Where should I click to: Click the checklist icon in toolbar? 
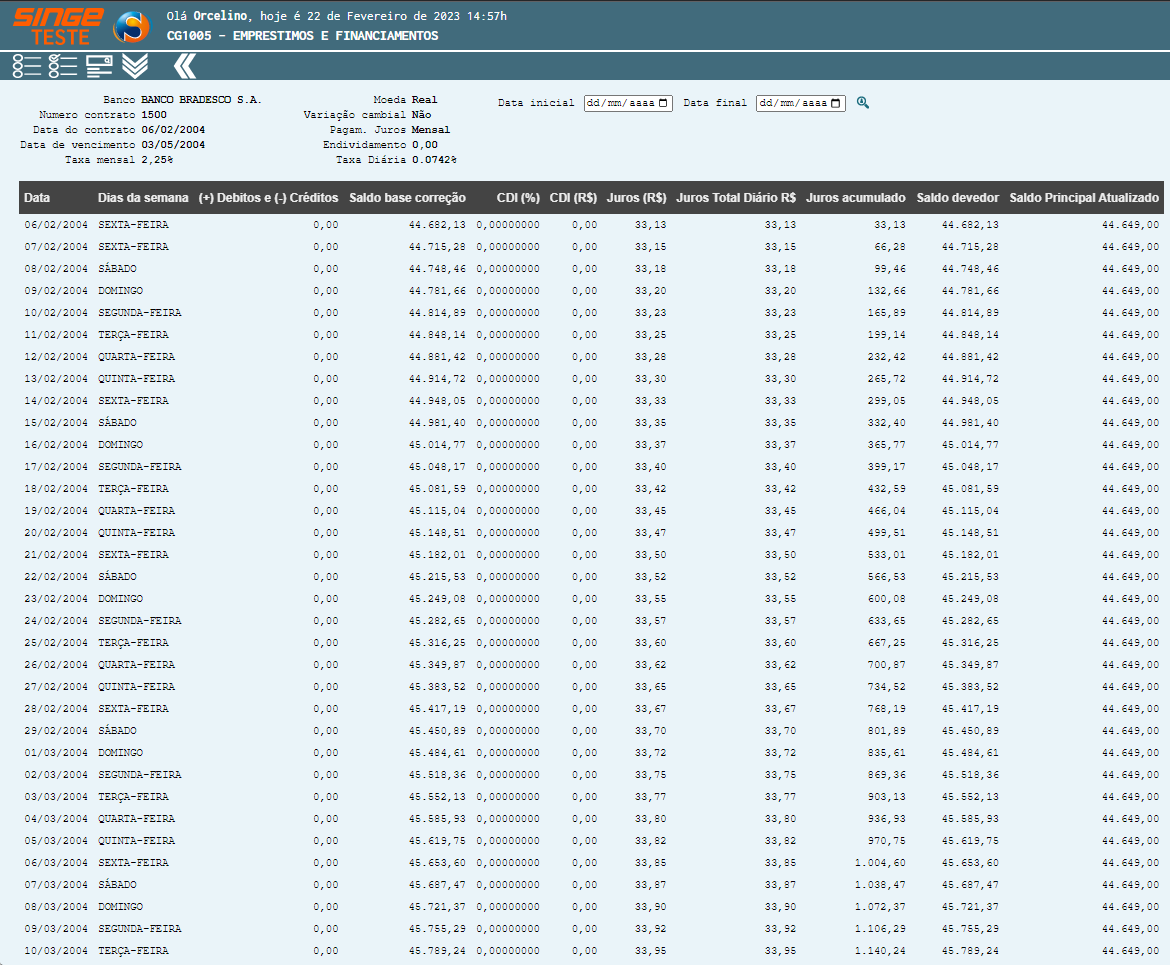point(63,66)
